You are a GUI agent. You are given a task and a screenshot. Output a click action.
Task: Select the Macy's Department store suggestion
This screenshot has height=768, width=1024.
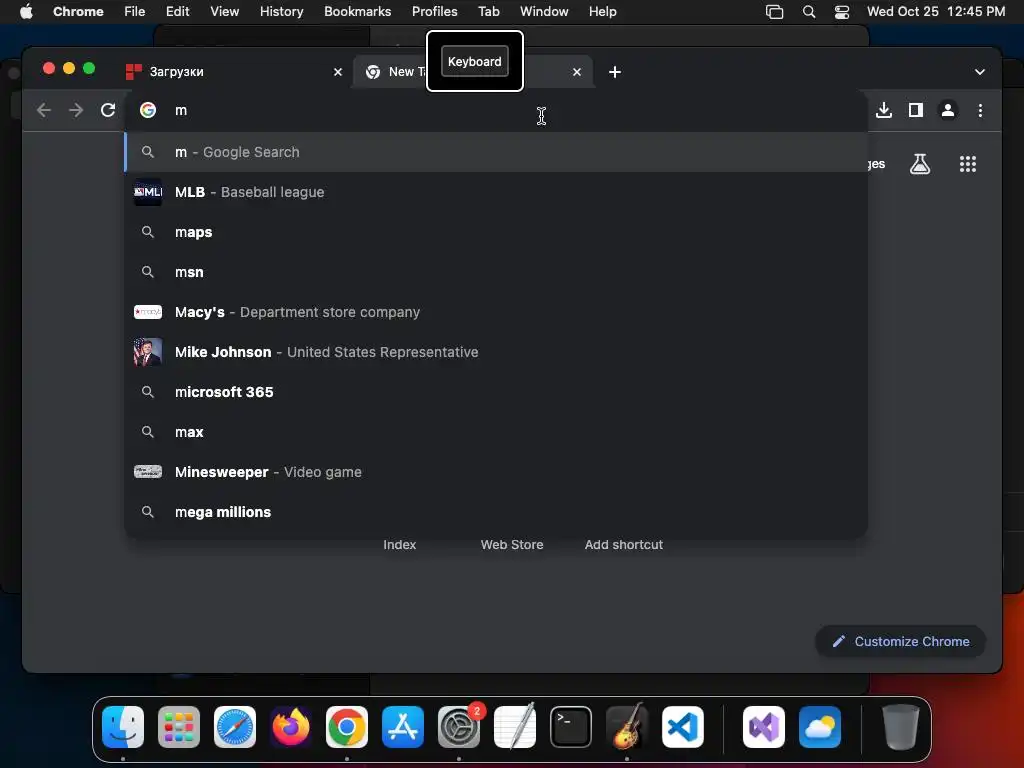pyautogui.click(x=496, y=312)
